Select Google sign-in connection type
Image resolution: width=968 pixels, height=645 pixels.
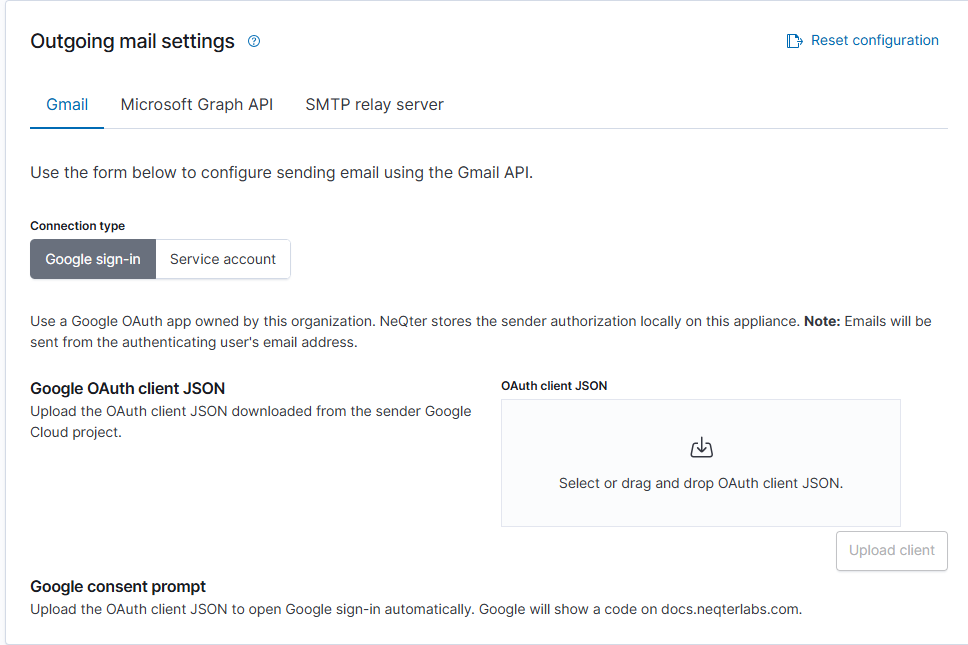(x=93, y=259)
